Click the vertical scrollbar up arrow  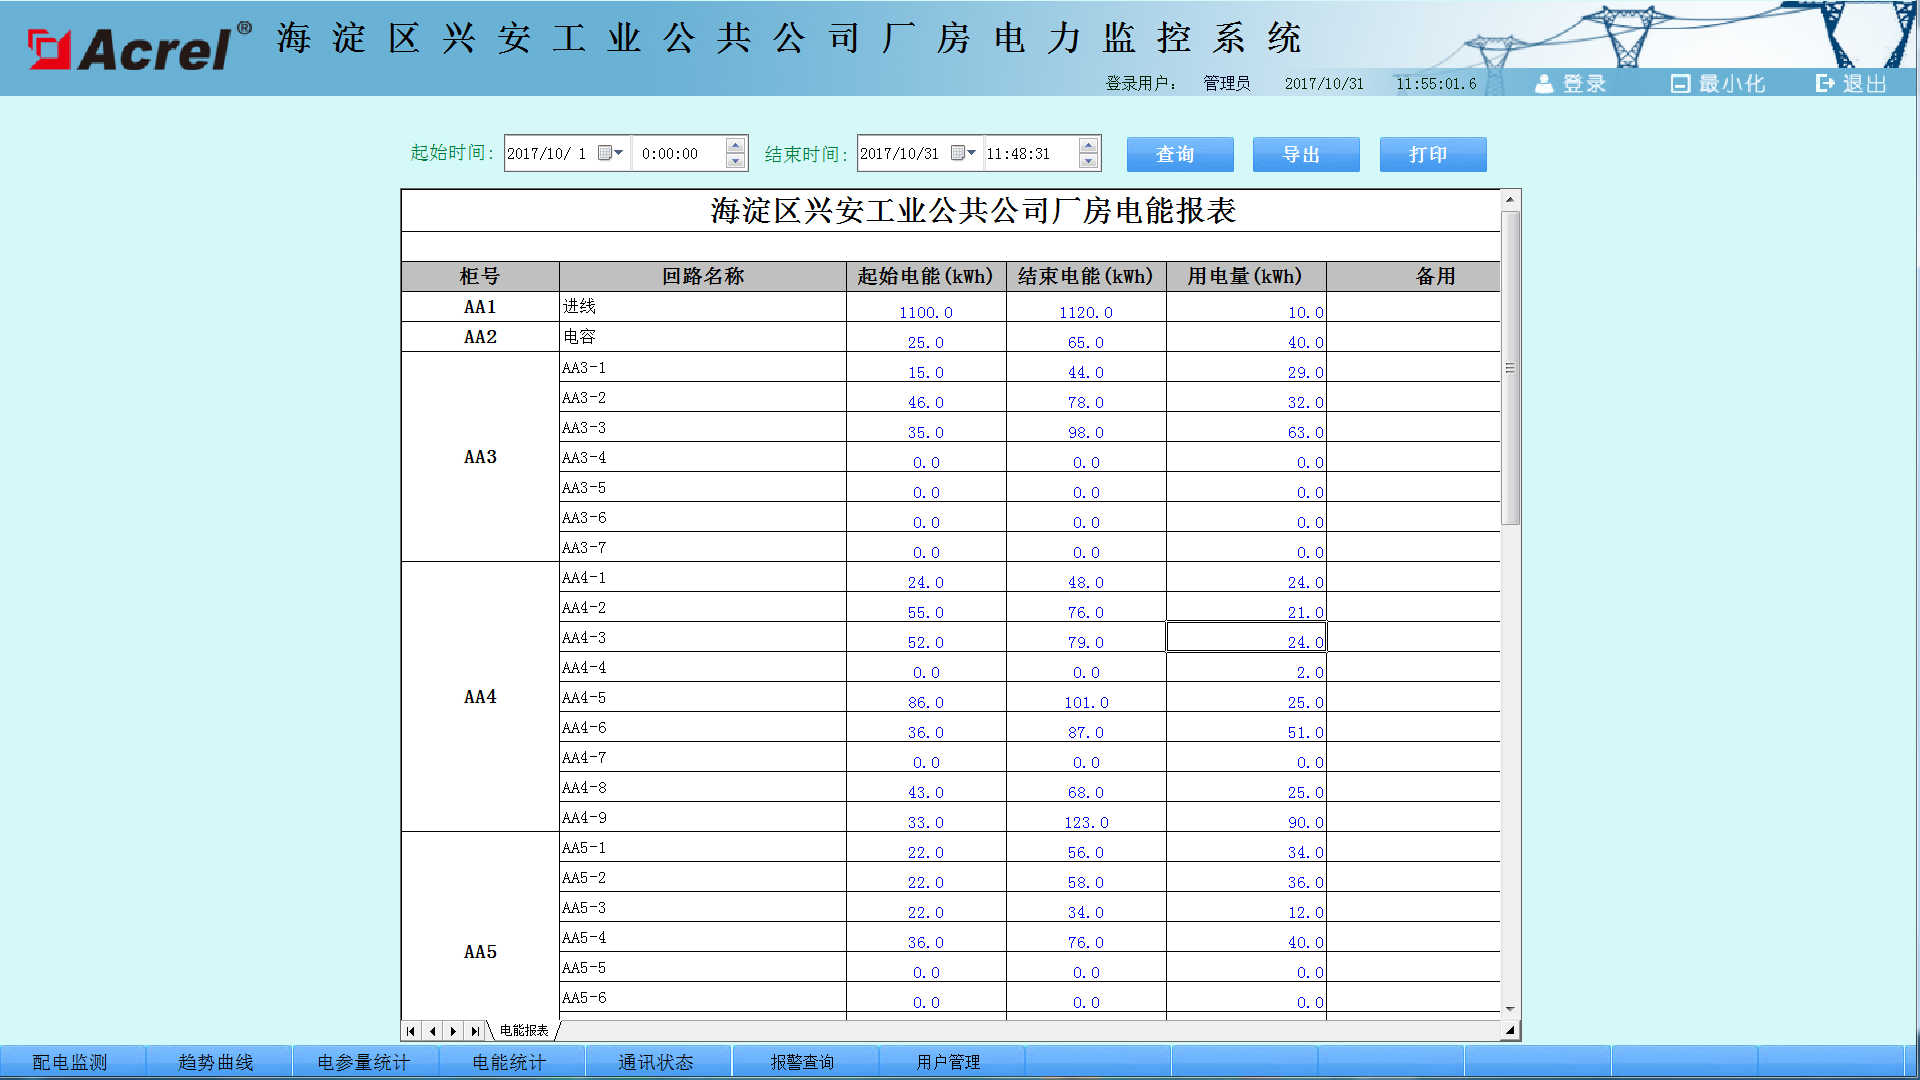(x=1510, y=200)
